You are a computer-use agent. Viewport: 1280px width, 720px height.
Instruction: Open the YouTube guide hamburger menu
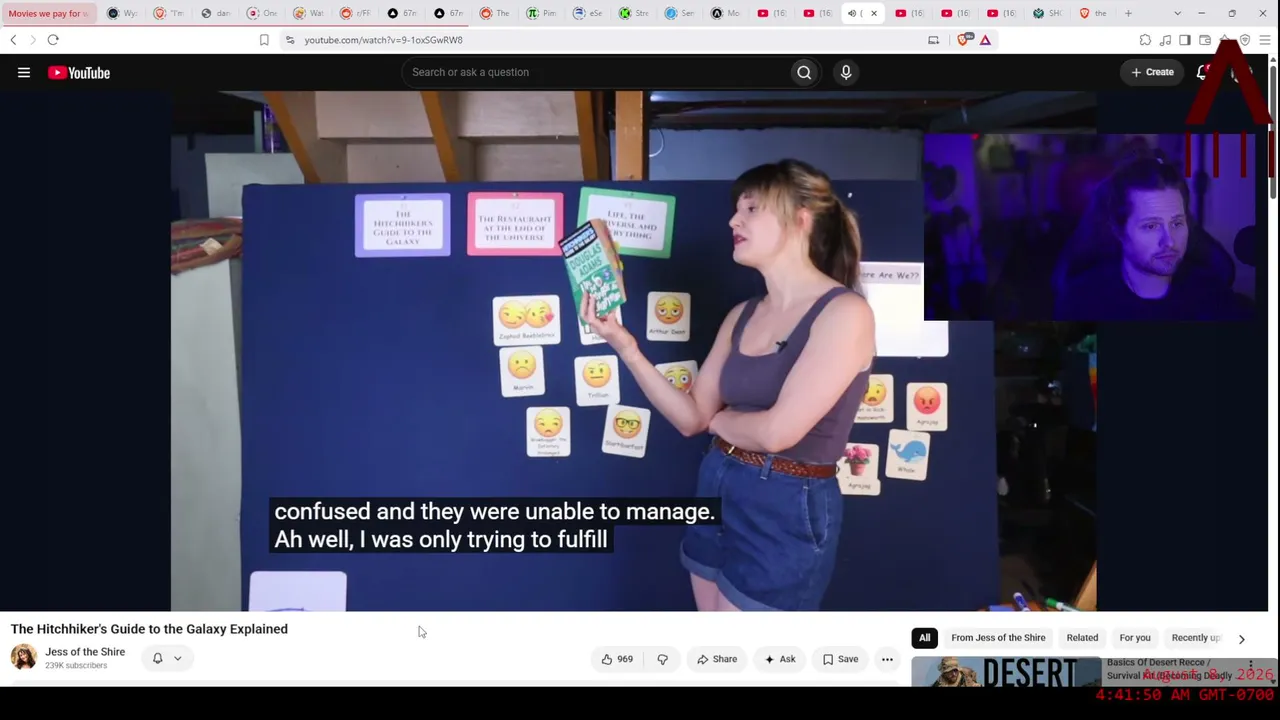pyautogui.click(x=24, y=72)
